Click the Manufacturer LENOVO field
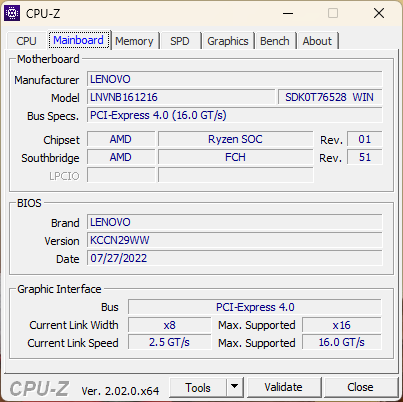Screen dimensions: 403x402 235,79
